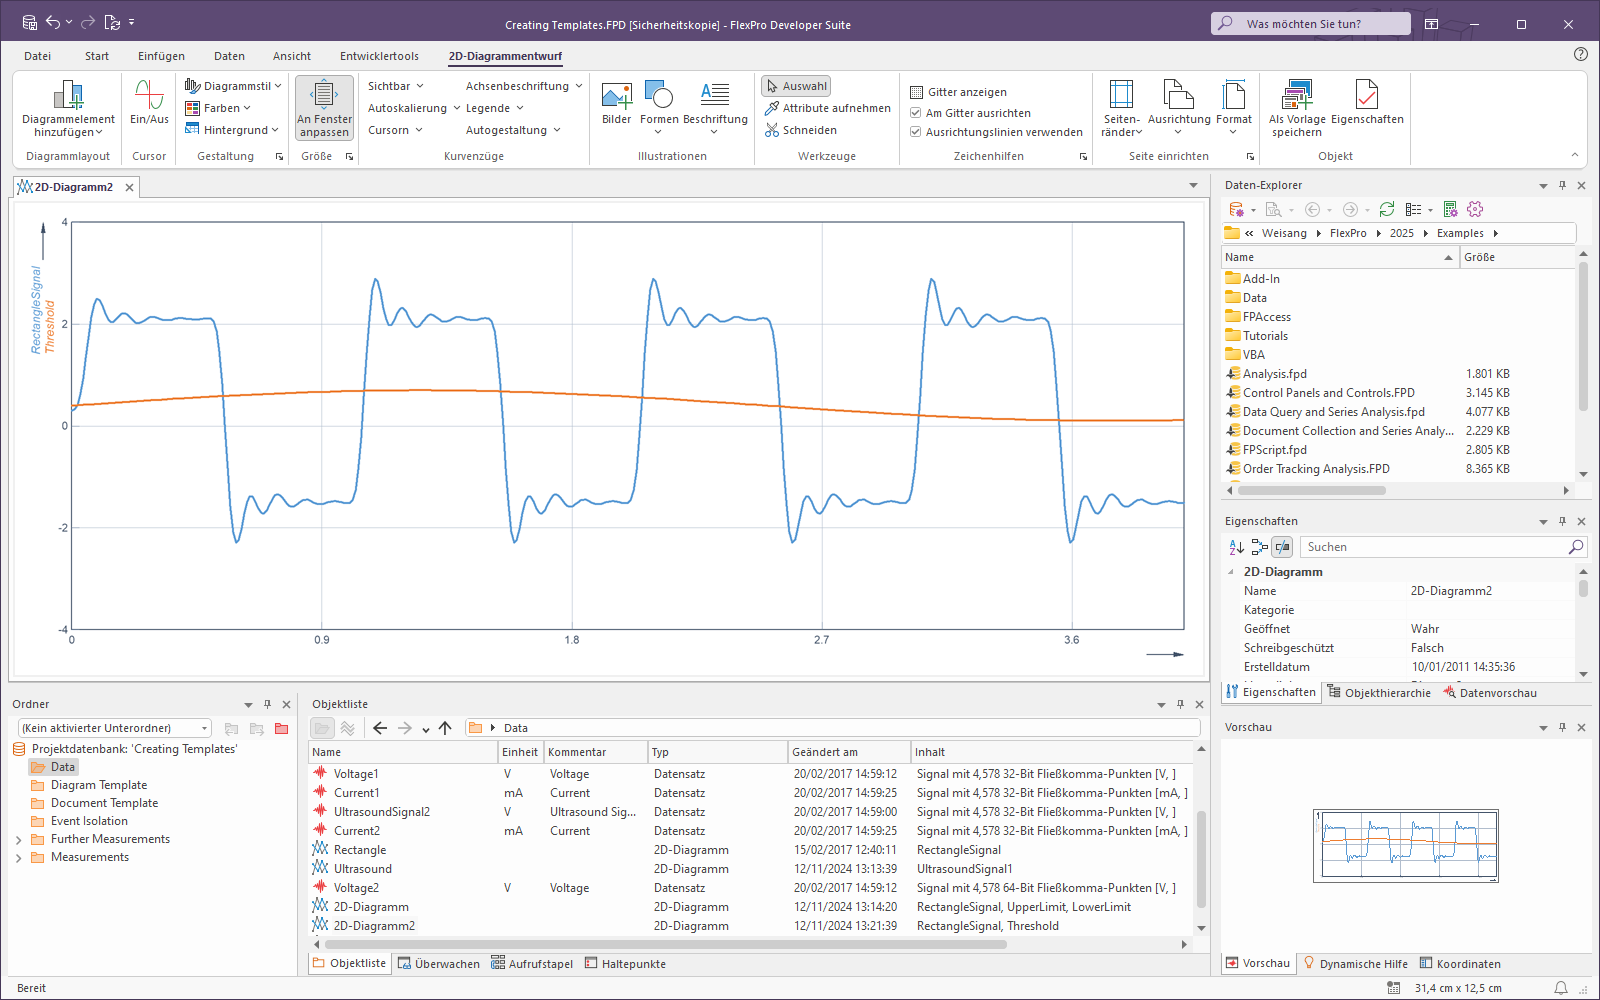Click the refresh icon in Daten-Explorer

(1386, 209)
